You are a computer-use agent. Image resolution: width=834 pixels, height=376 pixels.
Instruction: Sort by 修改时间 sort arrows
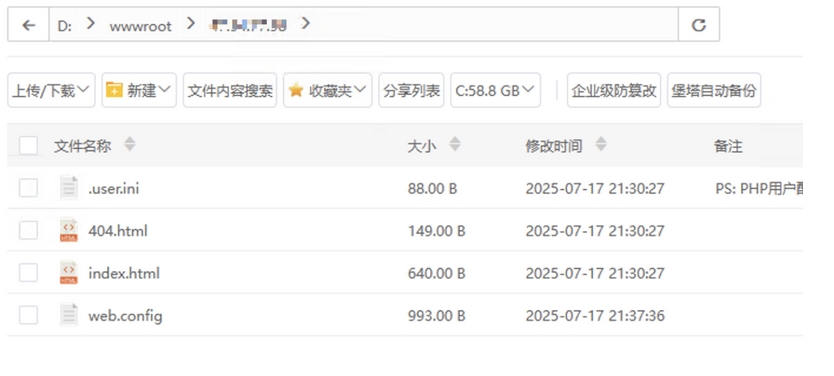pyautogui.click(x=601, y=144)
